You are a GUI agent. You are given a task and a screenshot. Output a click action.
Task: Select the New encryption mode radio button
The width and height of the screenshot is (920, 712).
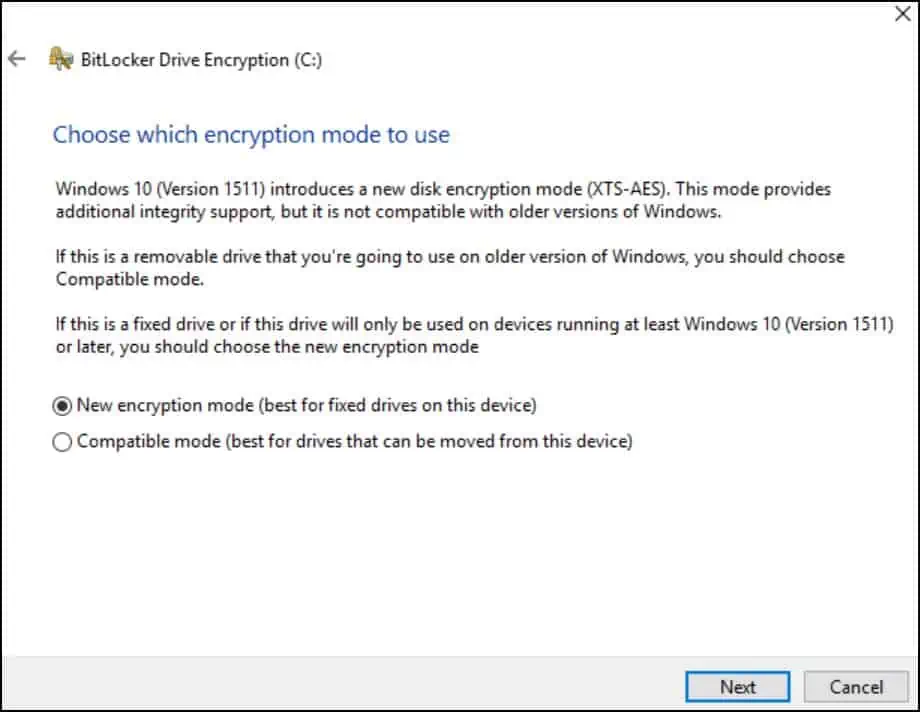coord(62,406)
